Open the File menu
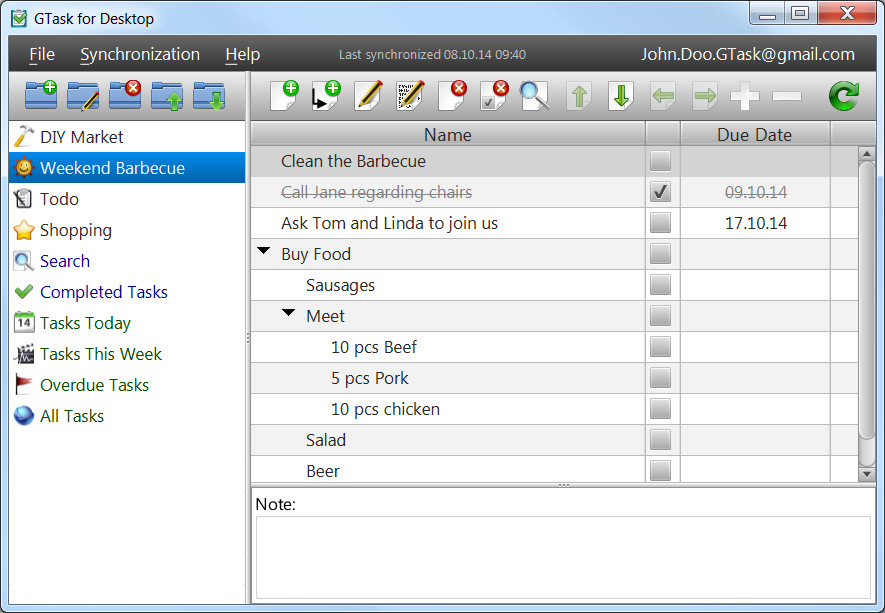 pyautogui.click(x=42, y=54)
